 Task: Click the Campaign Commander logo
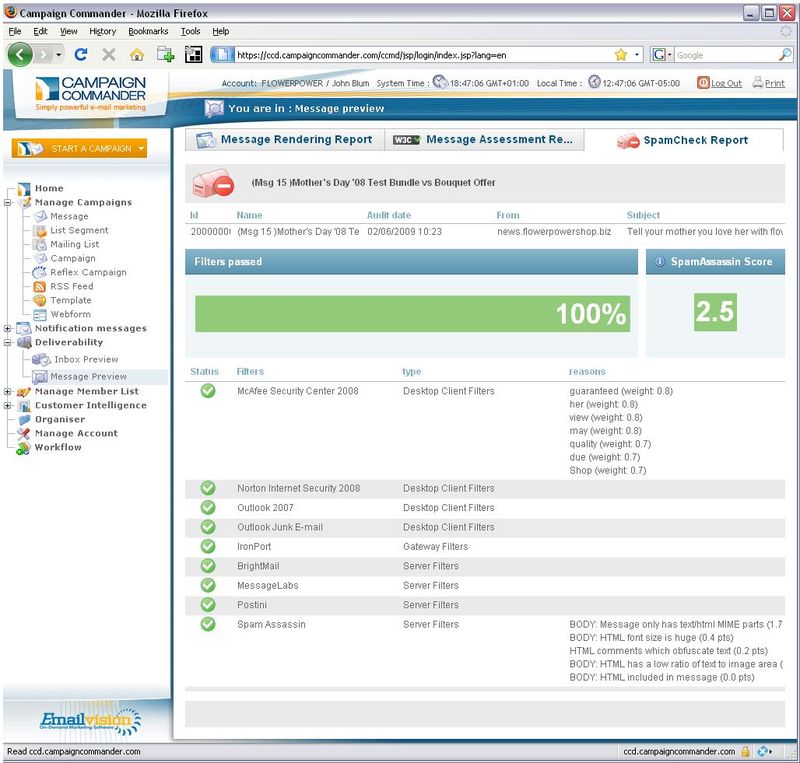pos(91,93)
